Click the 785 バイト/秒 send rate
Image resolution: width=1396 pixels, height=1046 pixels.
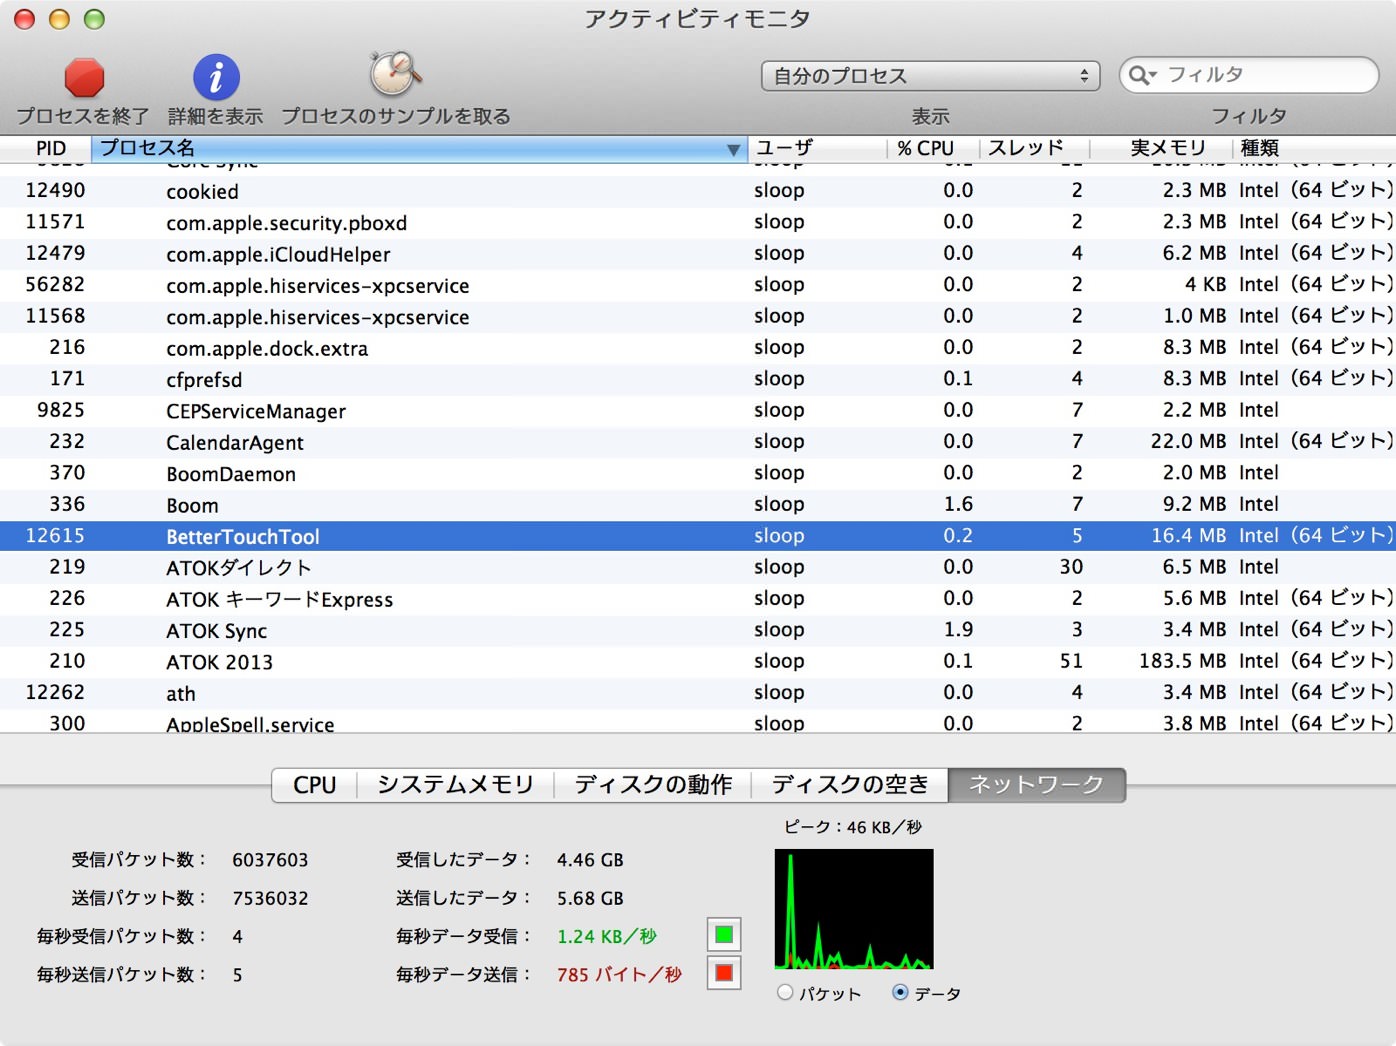tap(619, 974)
